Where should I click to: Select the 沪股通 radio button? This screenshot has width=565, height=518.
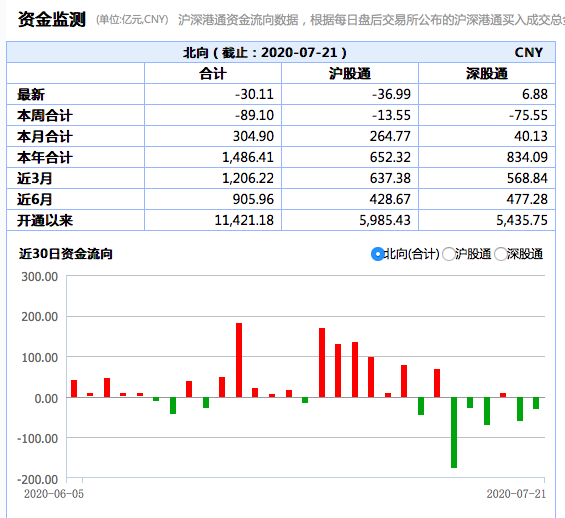click(x=448, y=254)
